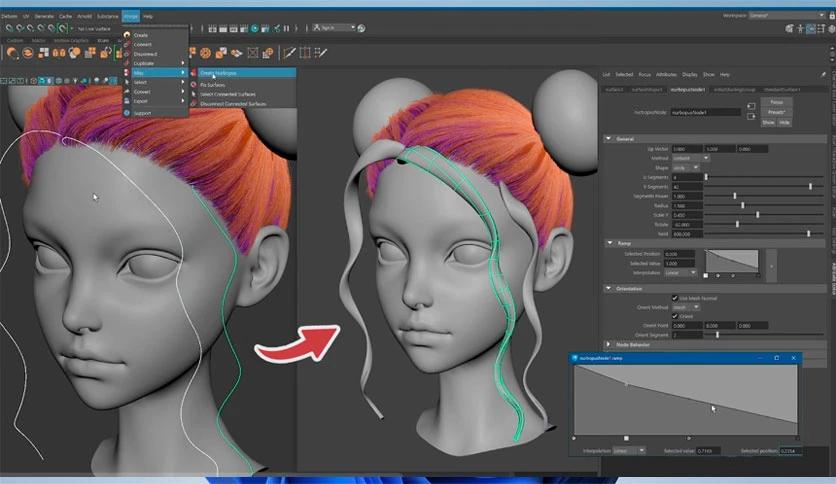Viewport: 836px width, 484px height.
Task: Click the Support icon in the open menu
Action: pyautogui.click(x=126, y=112)
